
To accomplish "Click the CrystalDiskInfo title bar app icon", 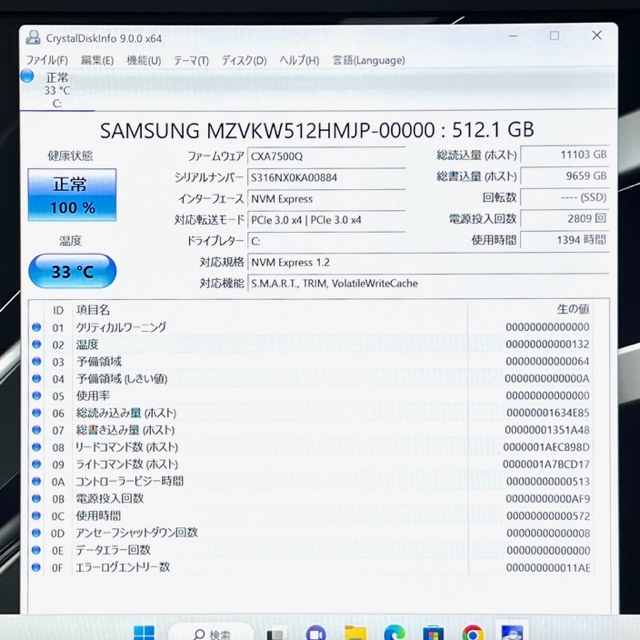I will coord(33,38).
